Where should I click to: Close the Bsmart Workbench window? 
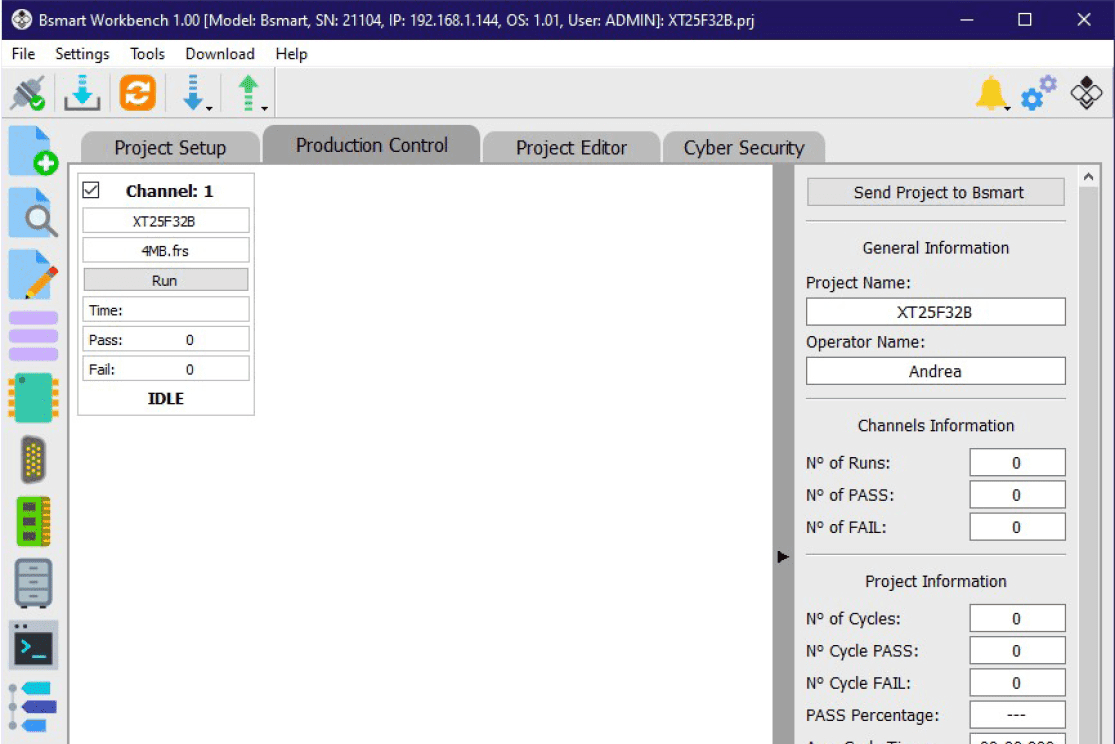[x=1084, y=19]
